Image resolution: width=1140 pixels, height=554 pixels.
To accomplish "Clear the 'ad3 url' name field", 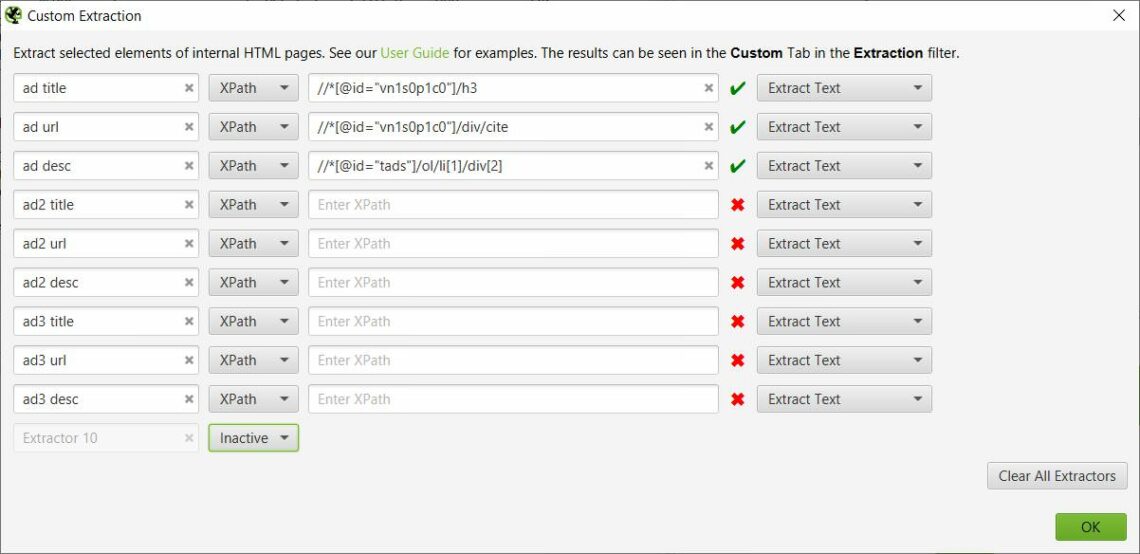I will pyautogui.click(x=189, y=361).
